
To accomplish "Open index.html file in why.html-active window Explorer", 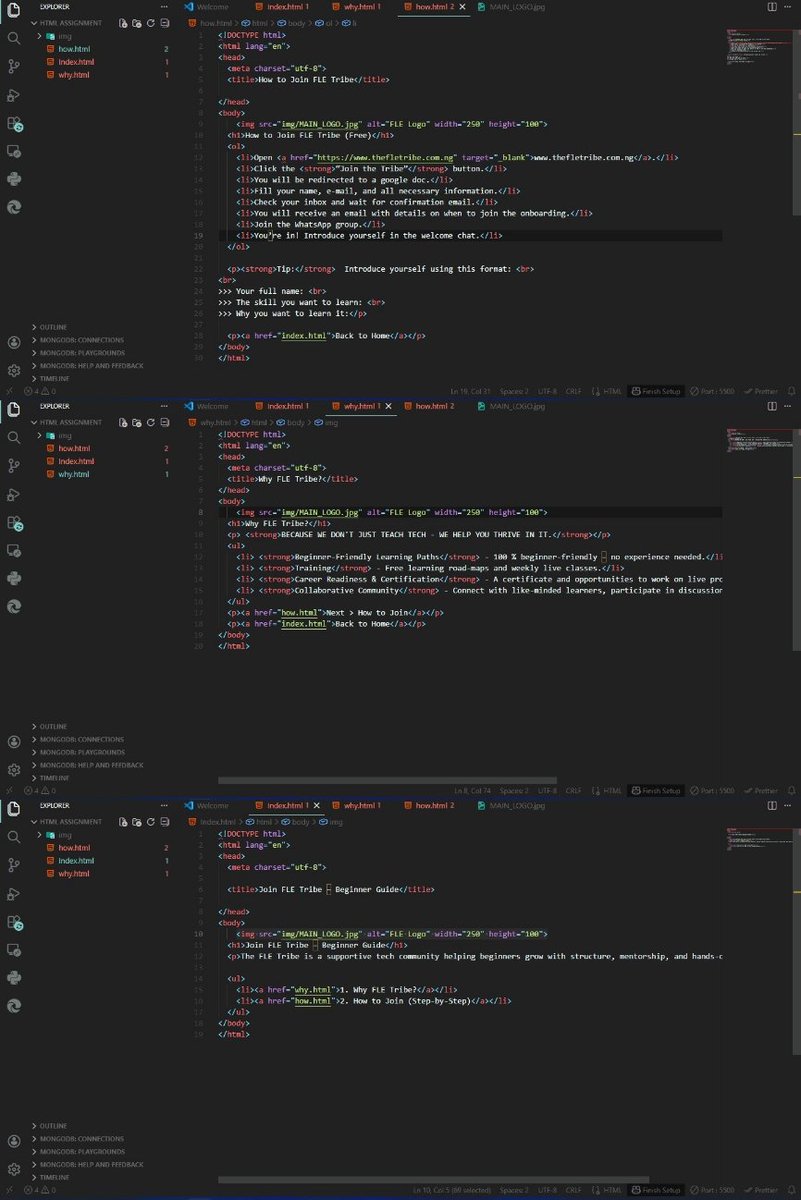I will pos(76,461).
